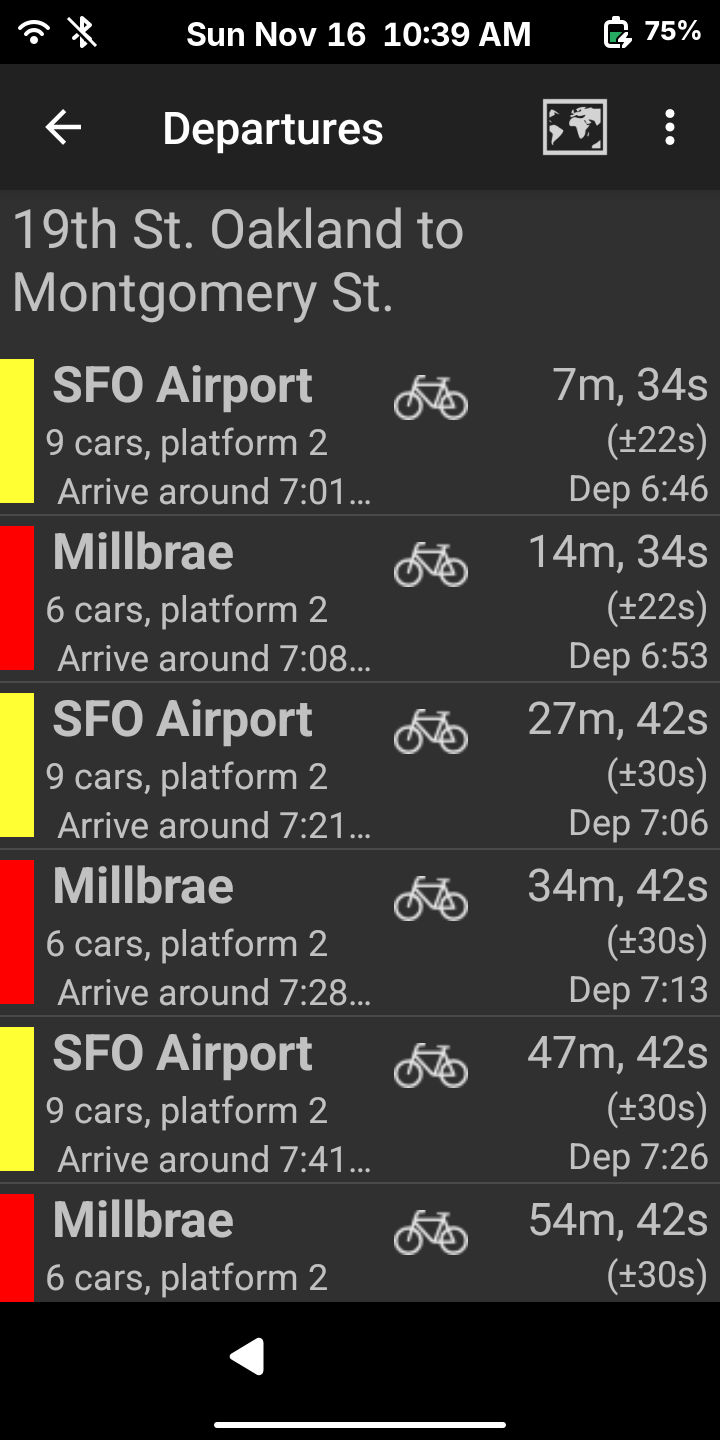The height and width of the screenshot is (1440, 720).
Task: Tap bike icon on the Dep 6:53 Millbrae train
Action: (x=431, y=564)
